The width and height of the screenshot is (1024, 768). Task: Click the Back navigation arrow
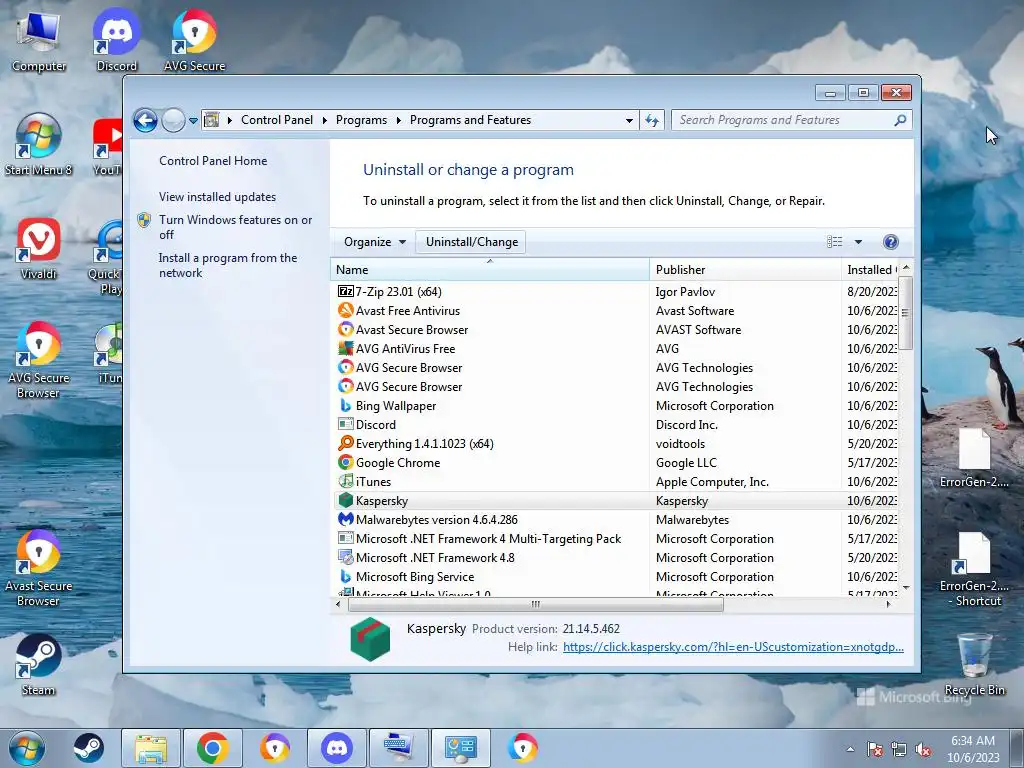145,120
